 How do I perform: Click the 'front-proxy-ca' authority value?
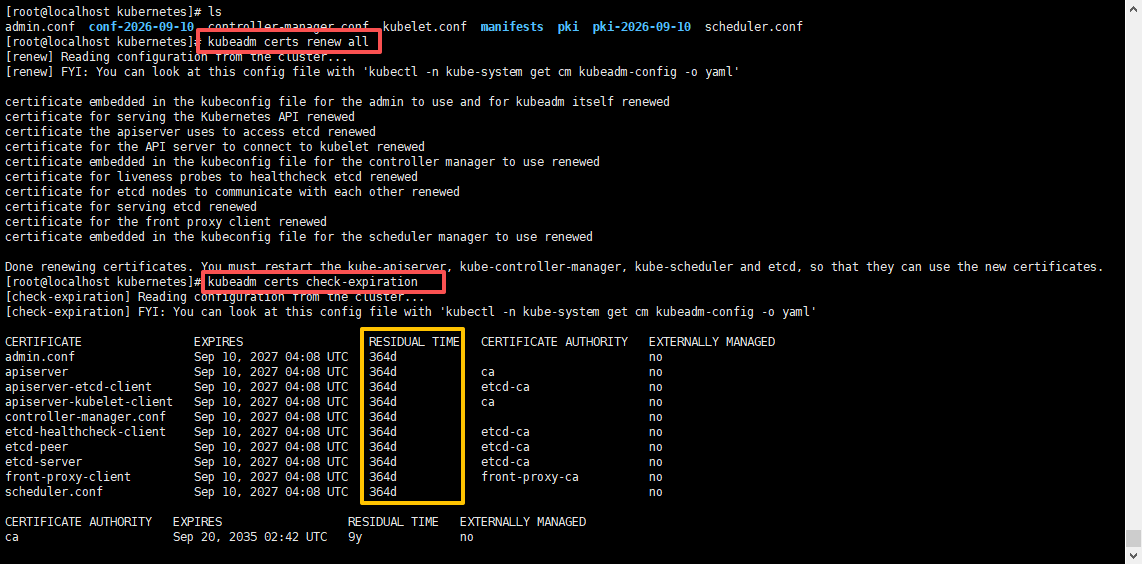(529, 477)
